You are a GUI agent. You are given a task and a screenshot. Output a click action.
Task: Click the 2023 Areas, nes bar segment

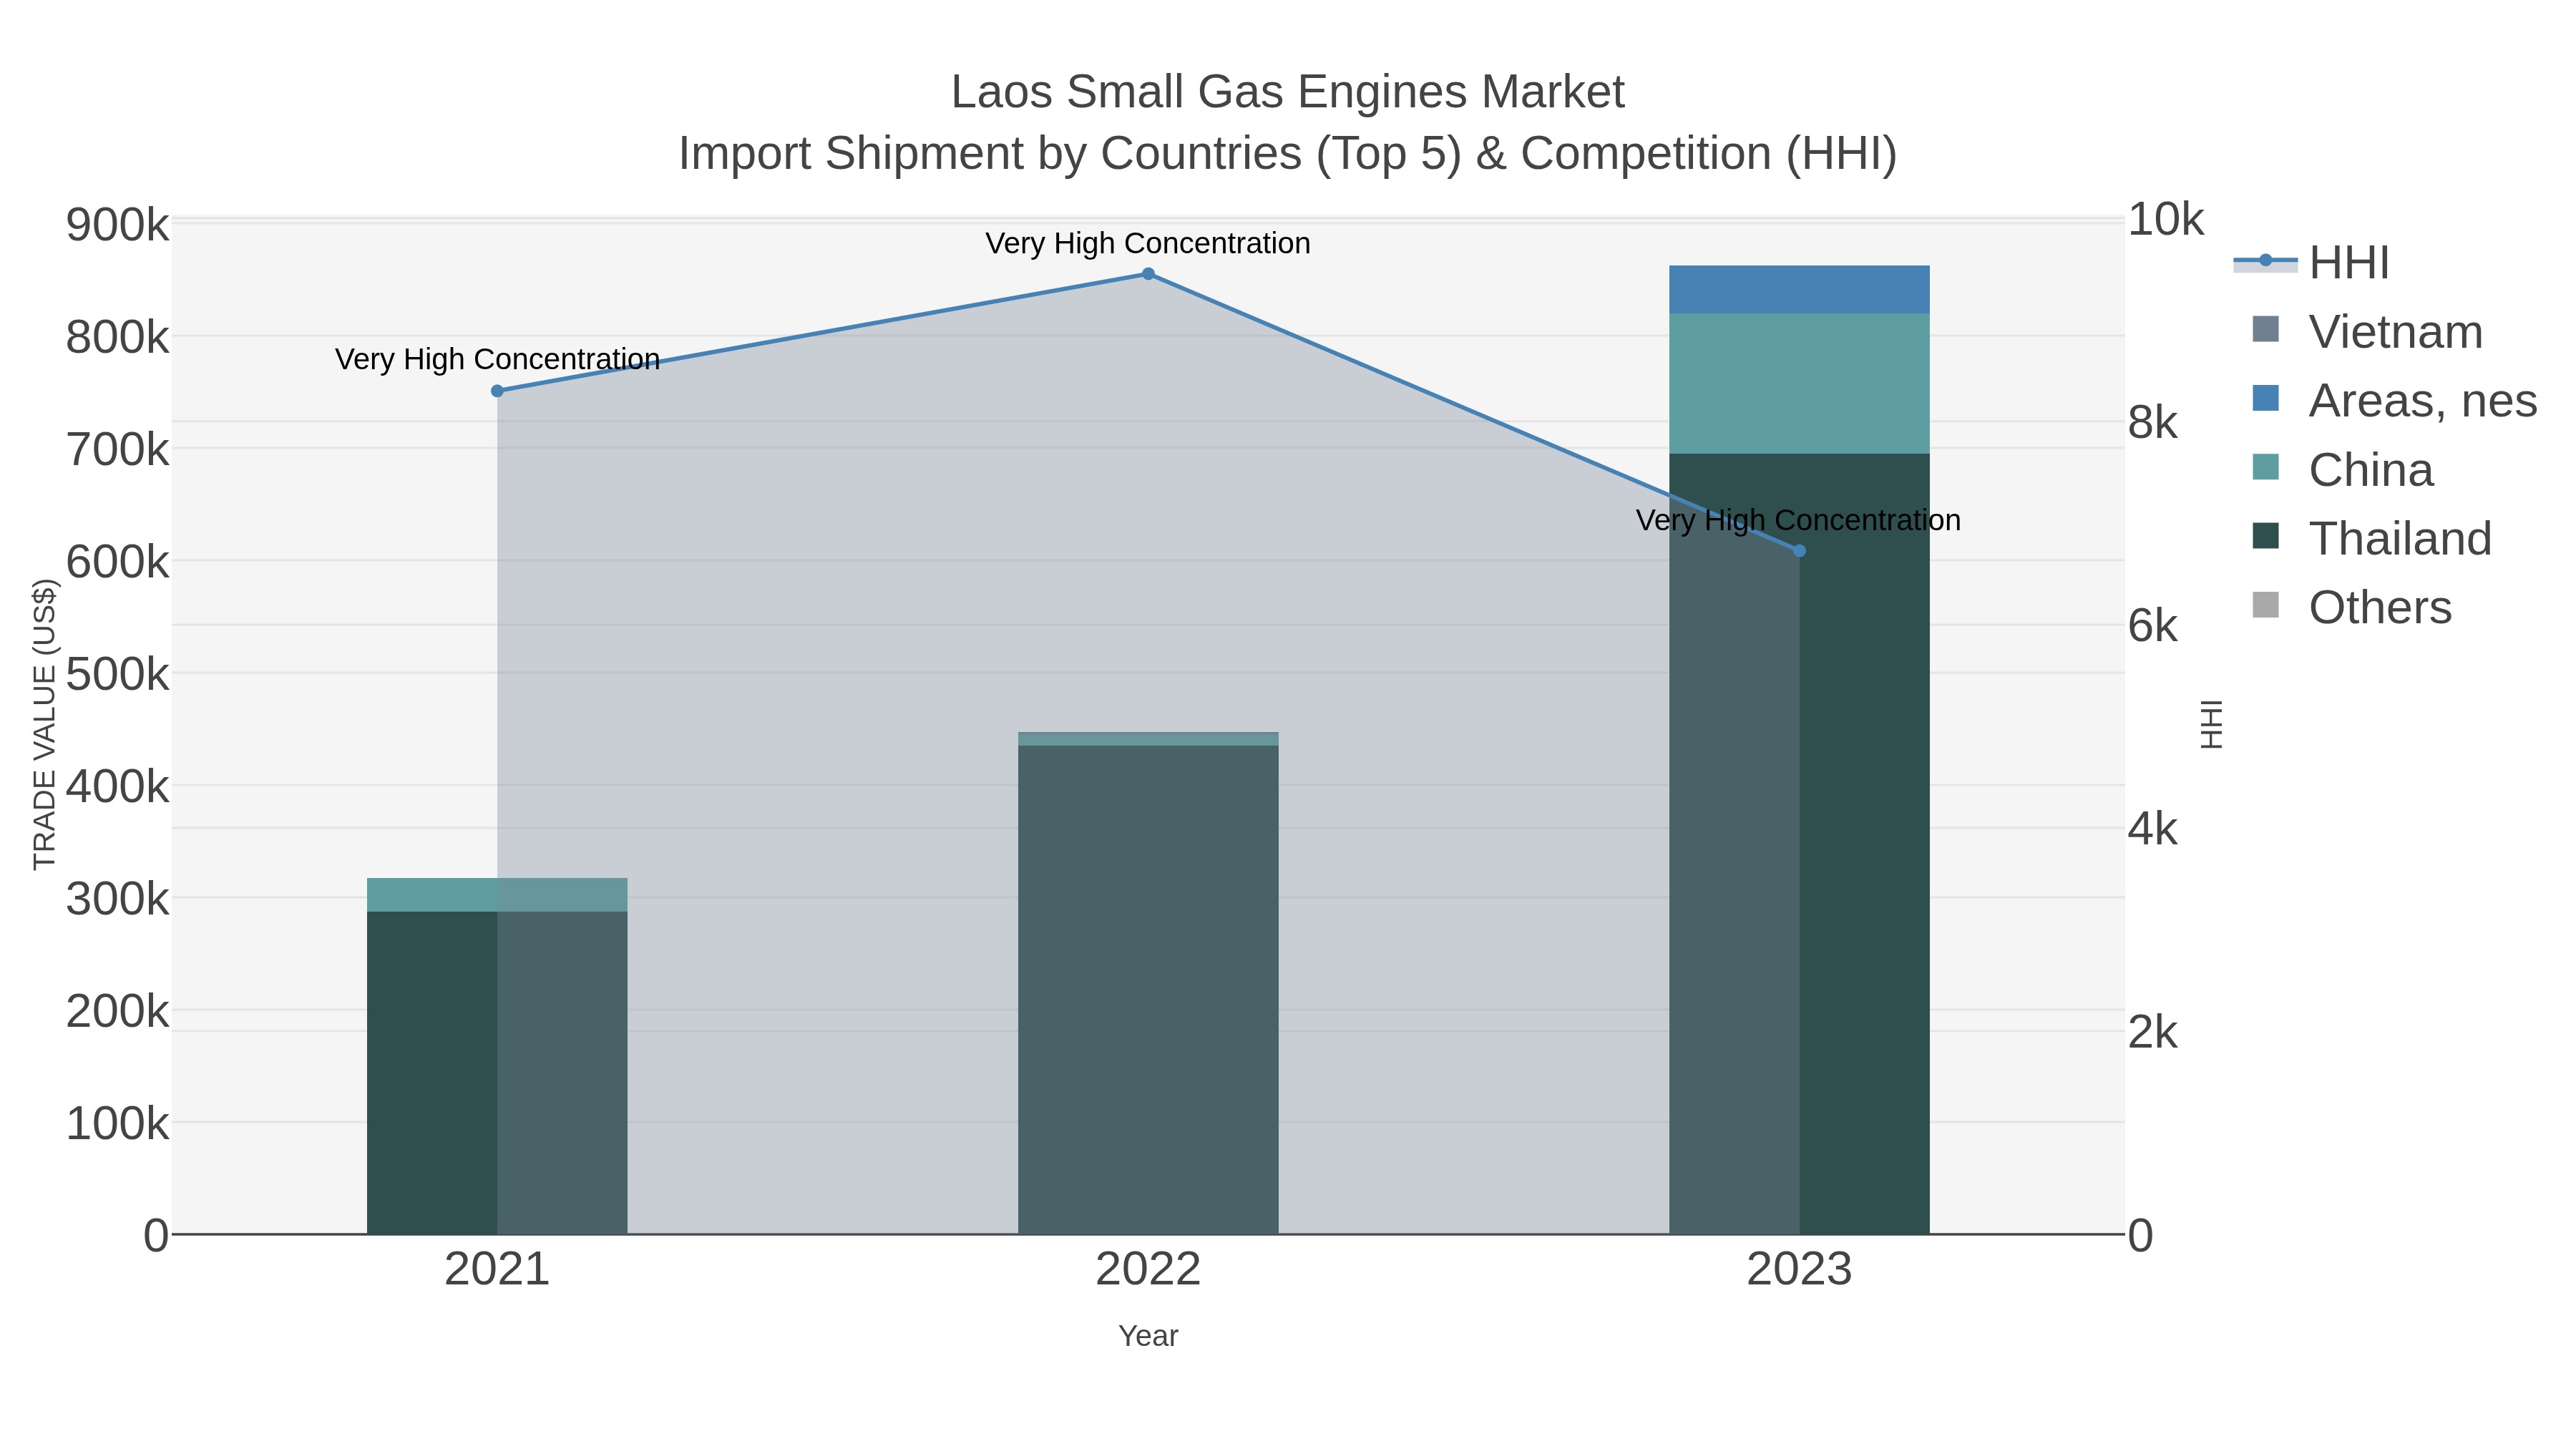point(1799,290)
